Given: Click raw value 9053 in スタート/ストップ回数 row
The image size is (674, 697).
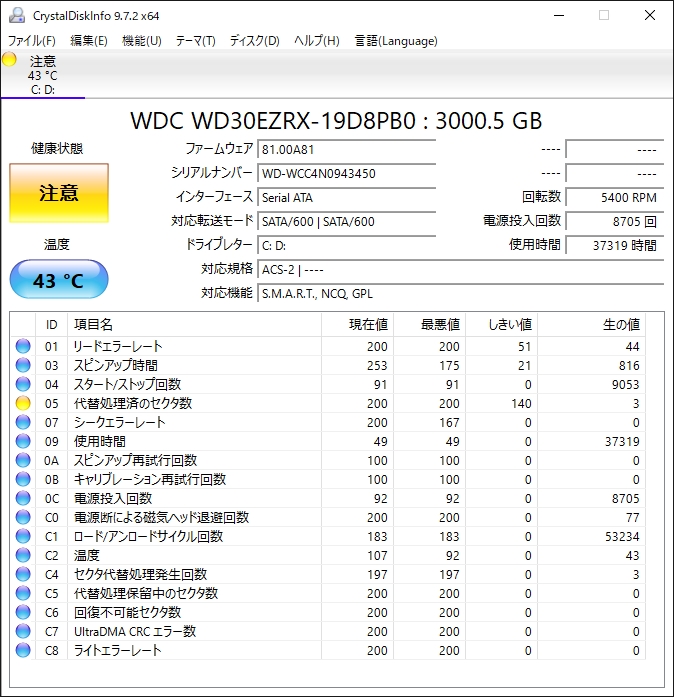Looking at the screenshot, I should (626, 385).
